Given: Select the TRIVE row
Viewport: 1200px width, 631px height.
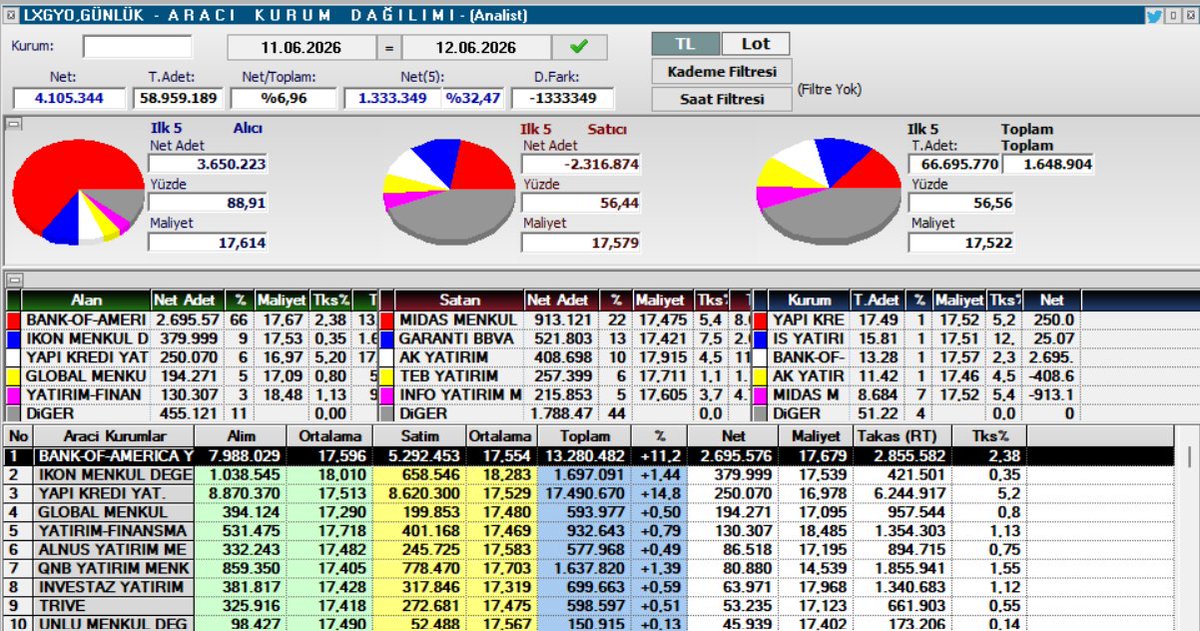Looking at the screenshot, I should 590,606.
